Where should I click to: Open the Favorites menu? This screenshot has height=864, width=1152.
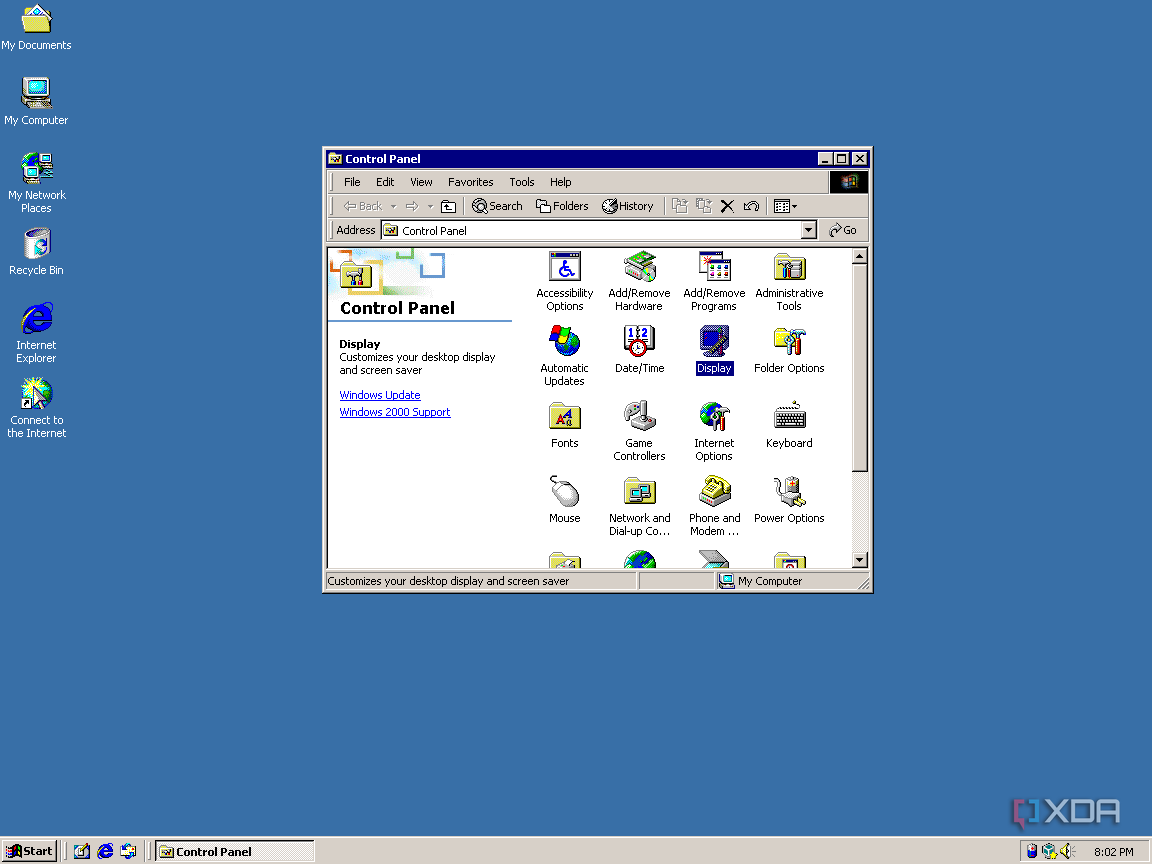tap(470, 182)
